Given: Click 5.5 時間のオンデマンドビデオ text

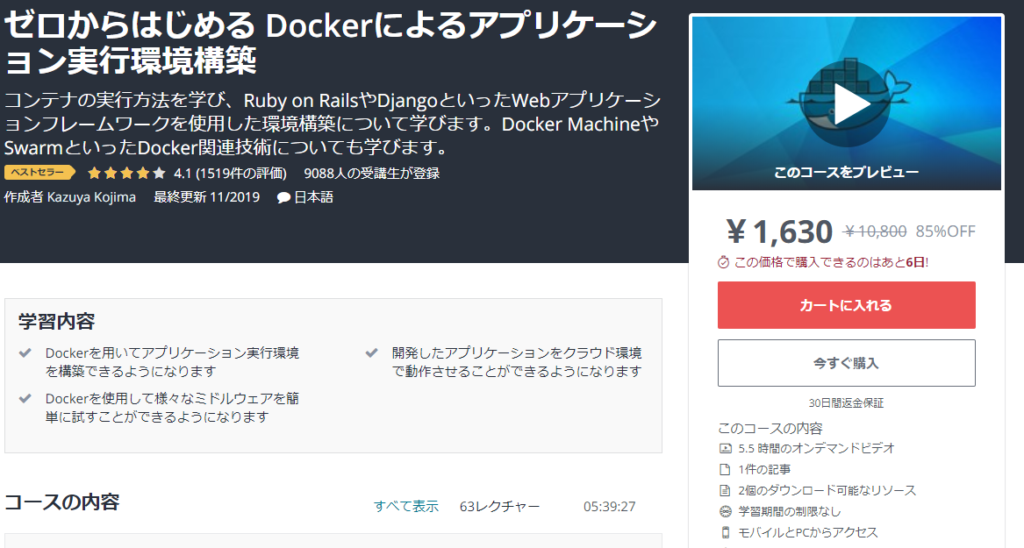Looking at the screenshot, I should pyautogui.click(x=816, y=448).
